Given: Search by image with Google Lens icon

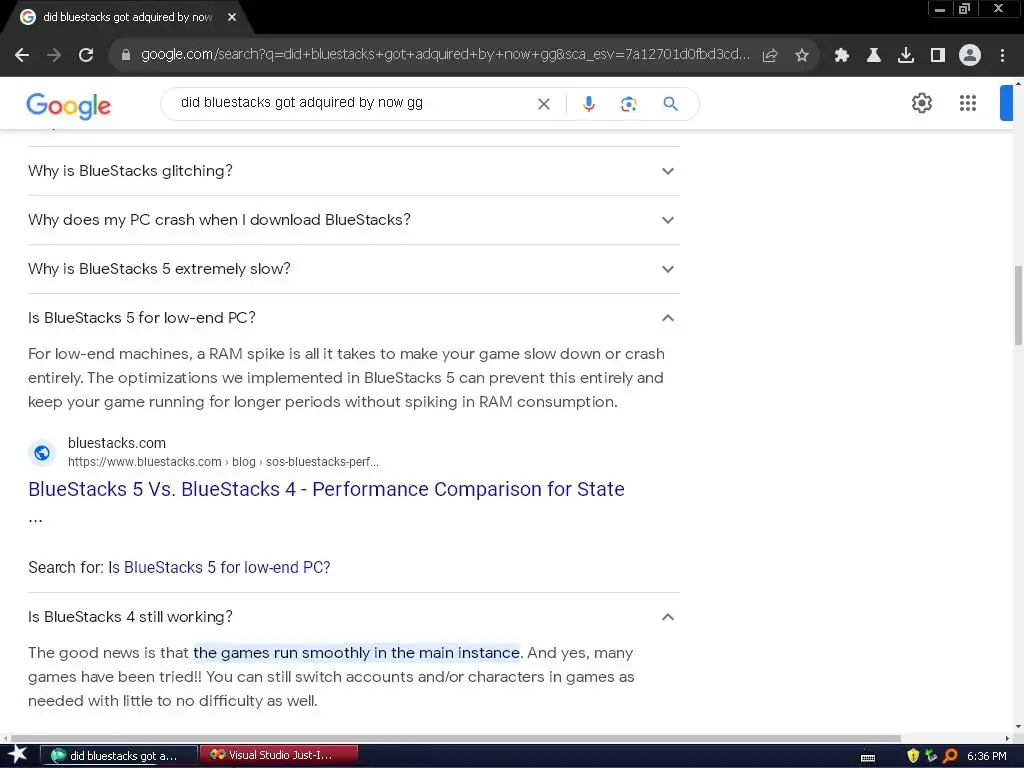Looking at the screenshot, I should (629, 104).
